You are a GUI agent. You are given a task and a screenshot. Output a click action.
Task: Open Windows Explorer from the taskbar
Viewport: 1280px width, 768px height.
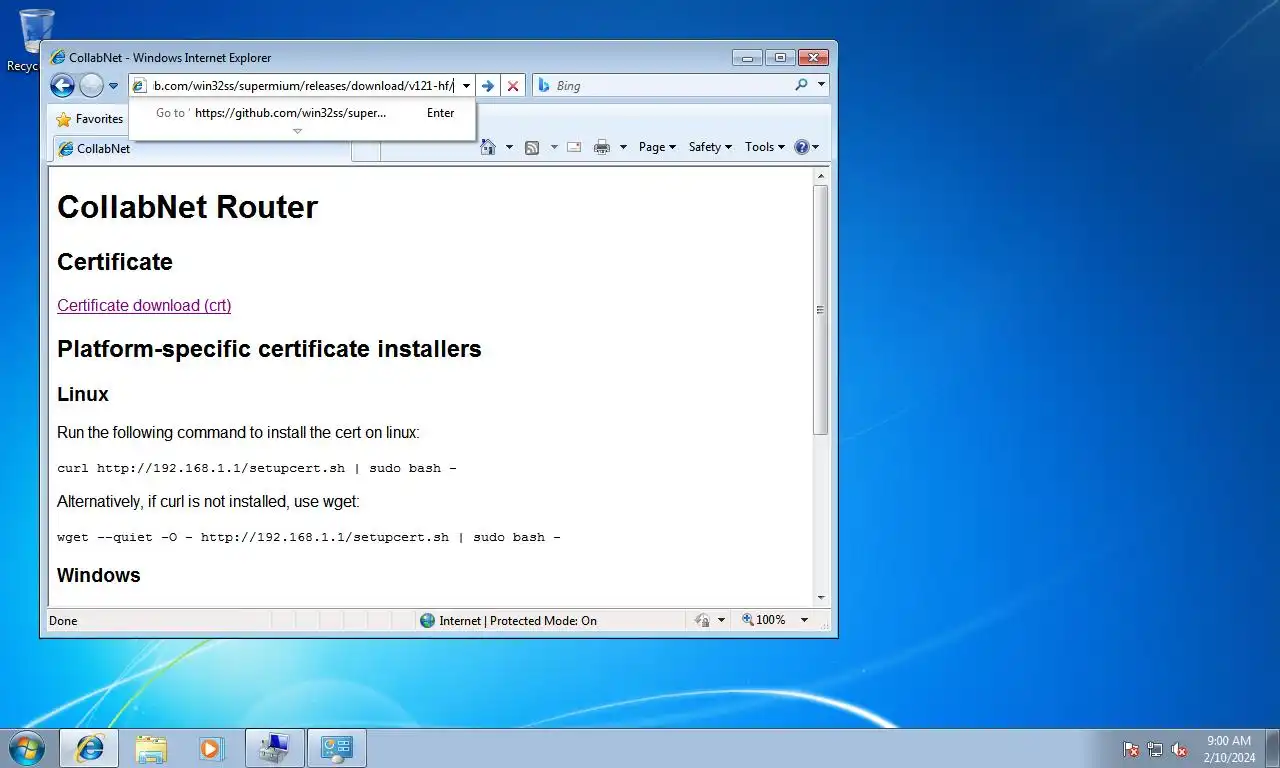151,748
